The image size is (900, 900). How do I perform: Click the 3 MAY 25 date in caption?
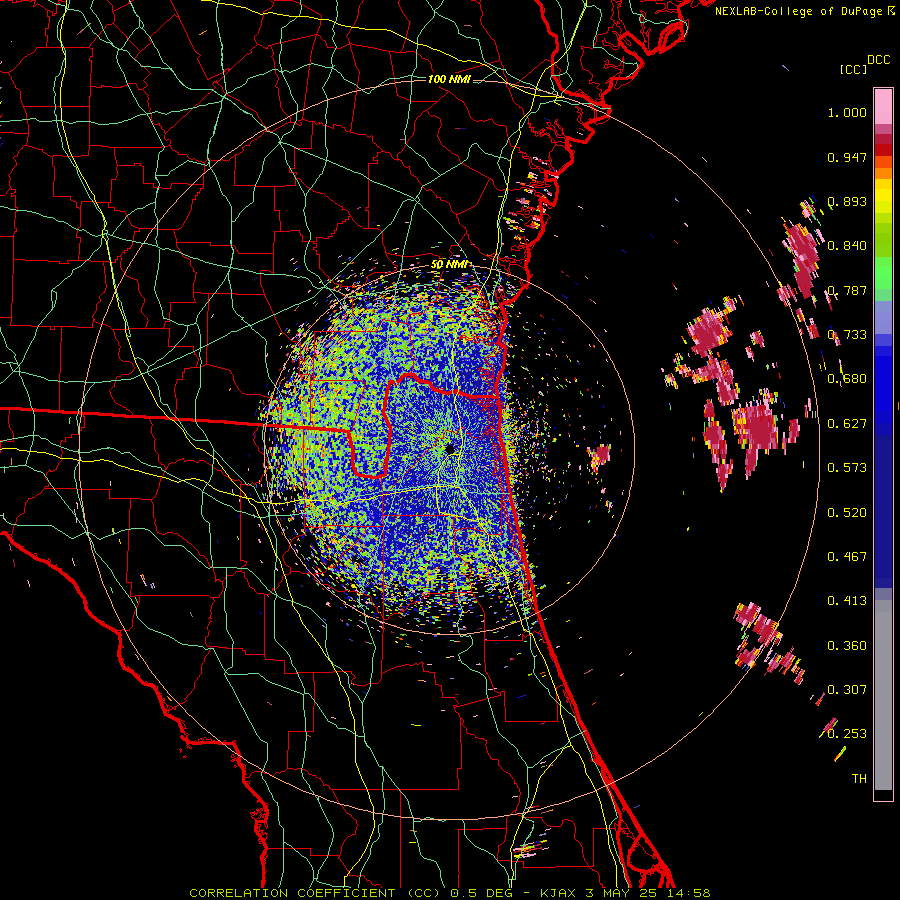click(622, 893)
